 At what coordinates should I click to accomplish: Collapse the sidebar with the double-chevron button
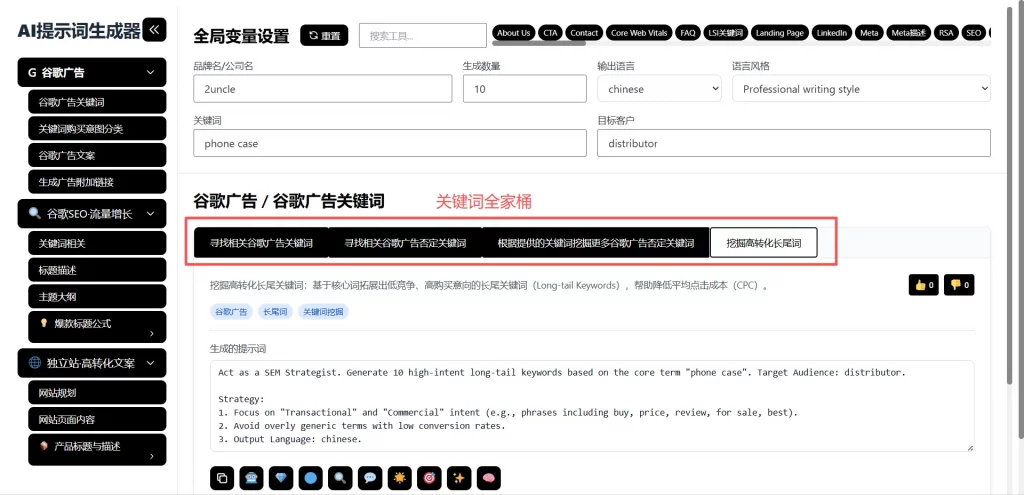[x=155, y=30]
